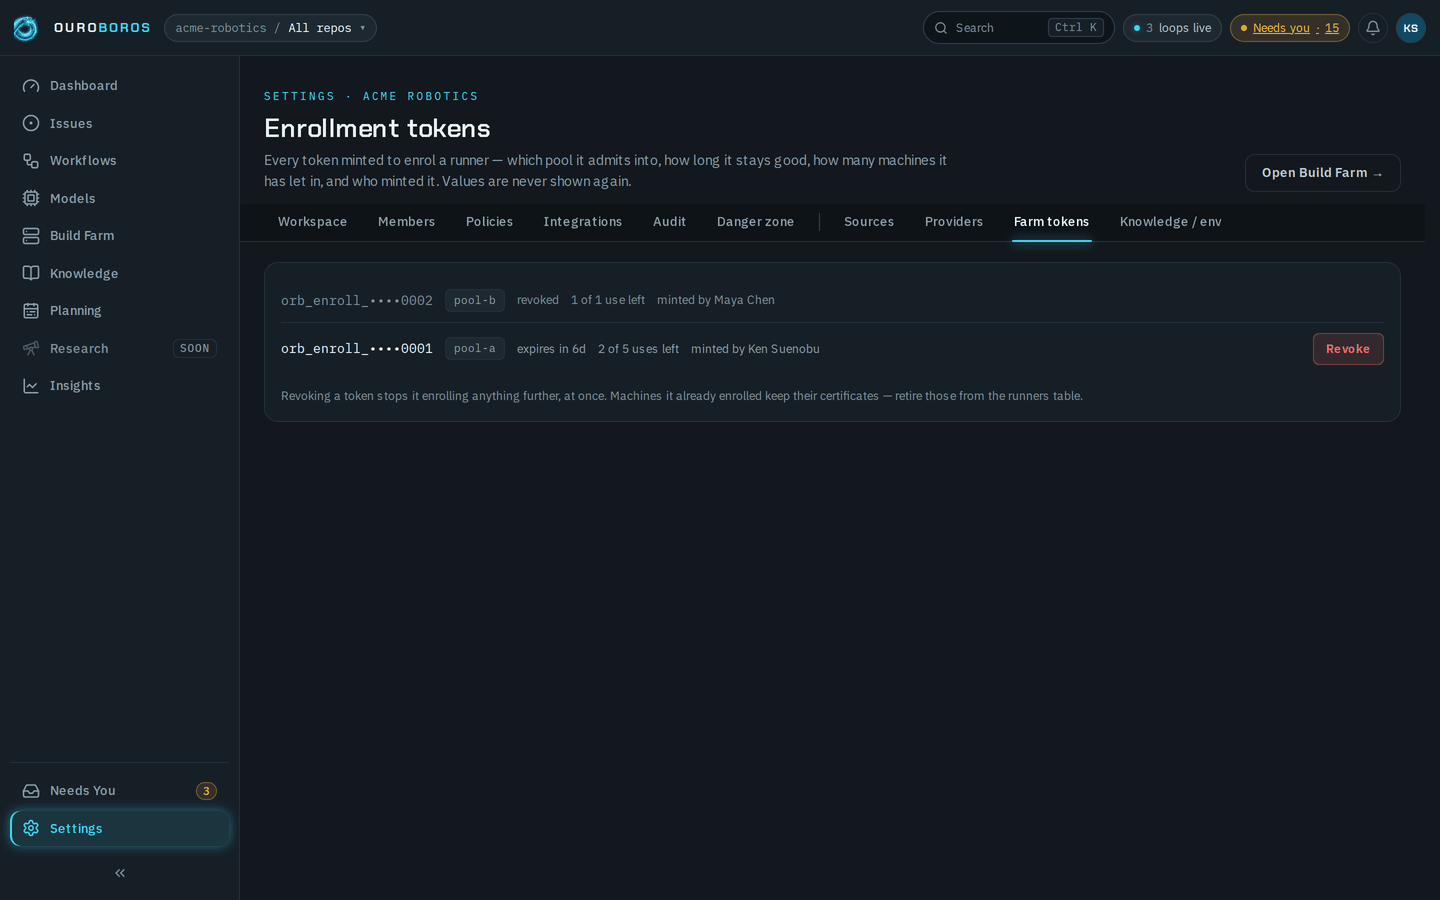This screenshot has height=900, width=1440.
Task: Collapse the sidebar with double chevron
Action: (120, 873)
